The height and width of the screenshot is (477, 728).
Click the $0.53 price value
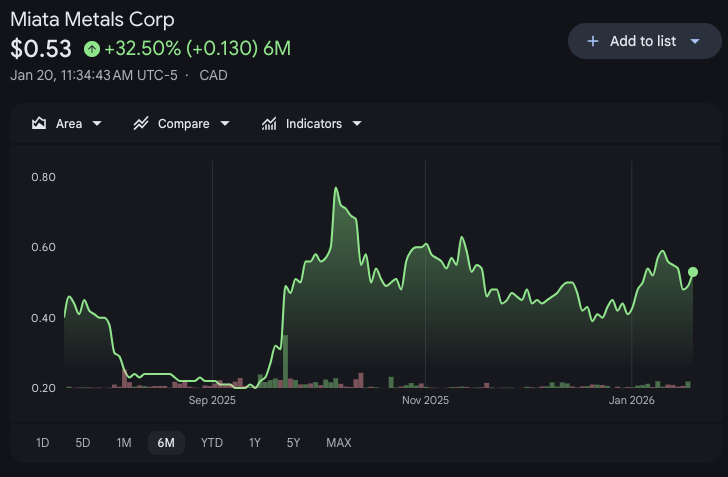coord(41,49)
